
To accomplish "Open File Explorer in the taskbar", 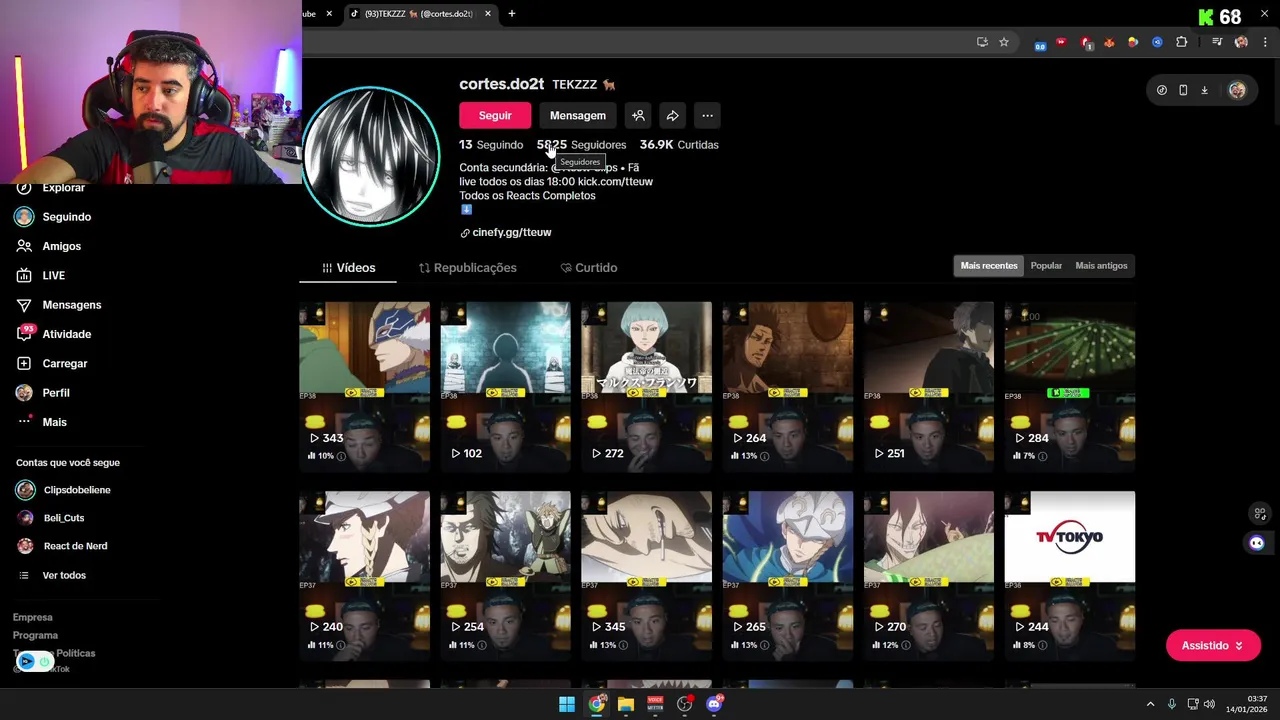I will tap(626, 704).
